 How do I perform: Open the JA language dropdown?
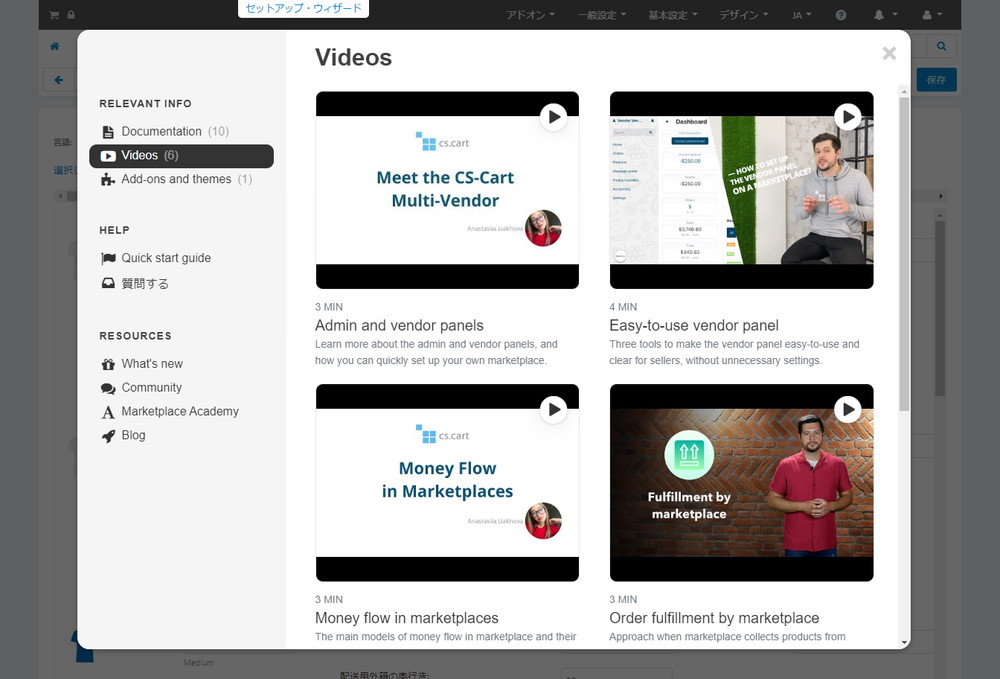802,15
